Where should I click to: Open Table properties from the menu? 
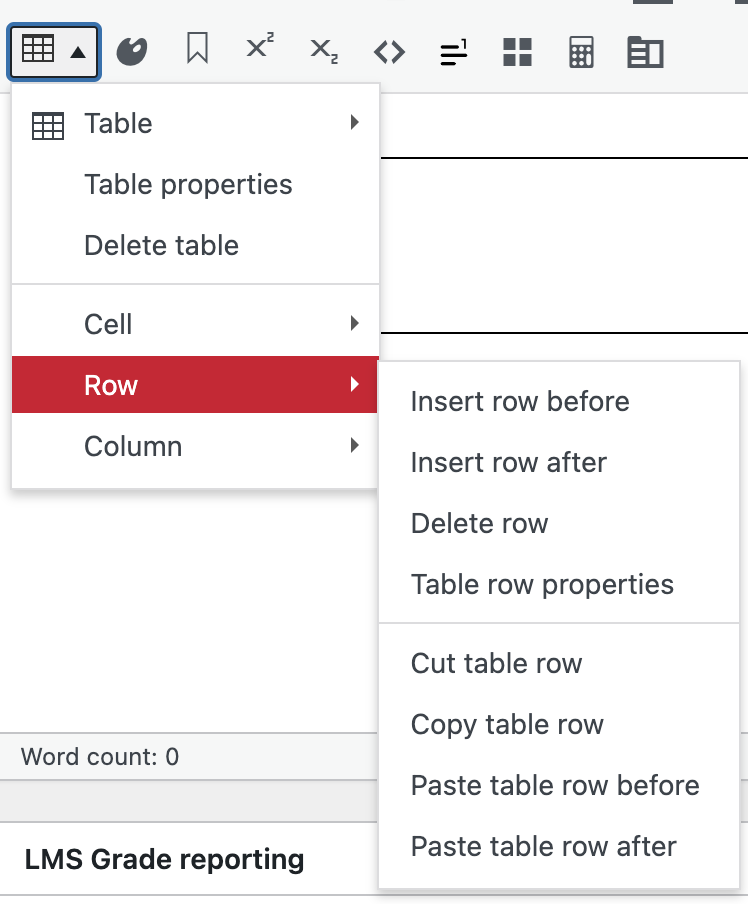tap(188, 185)
